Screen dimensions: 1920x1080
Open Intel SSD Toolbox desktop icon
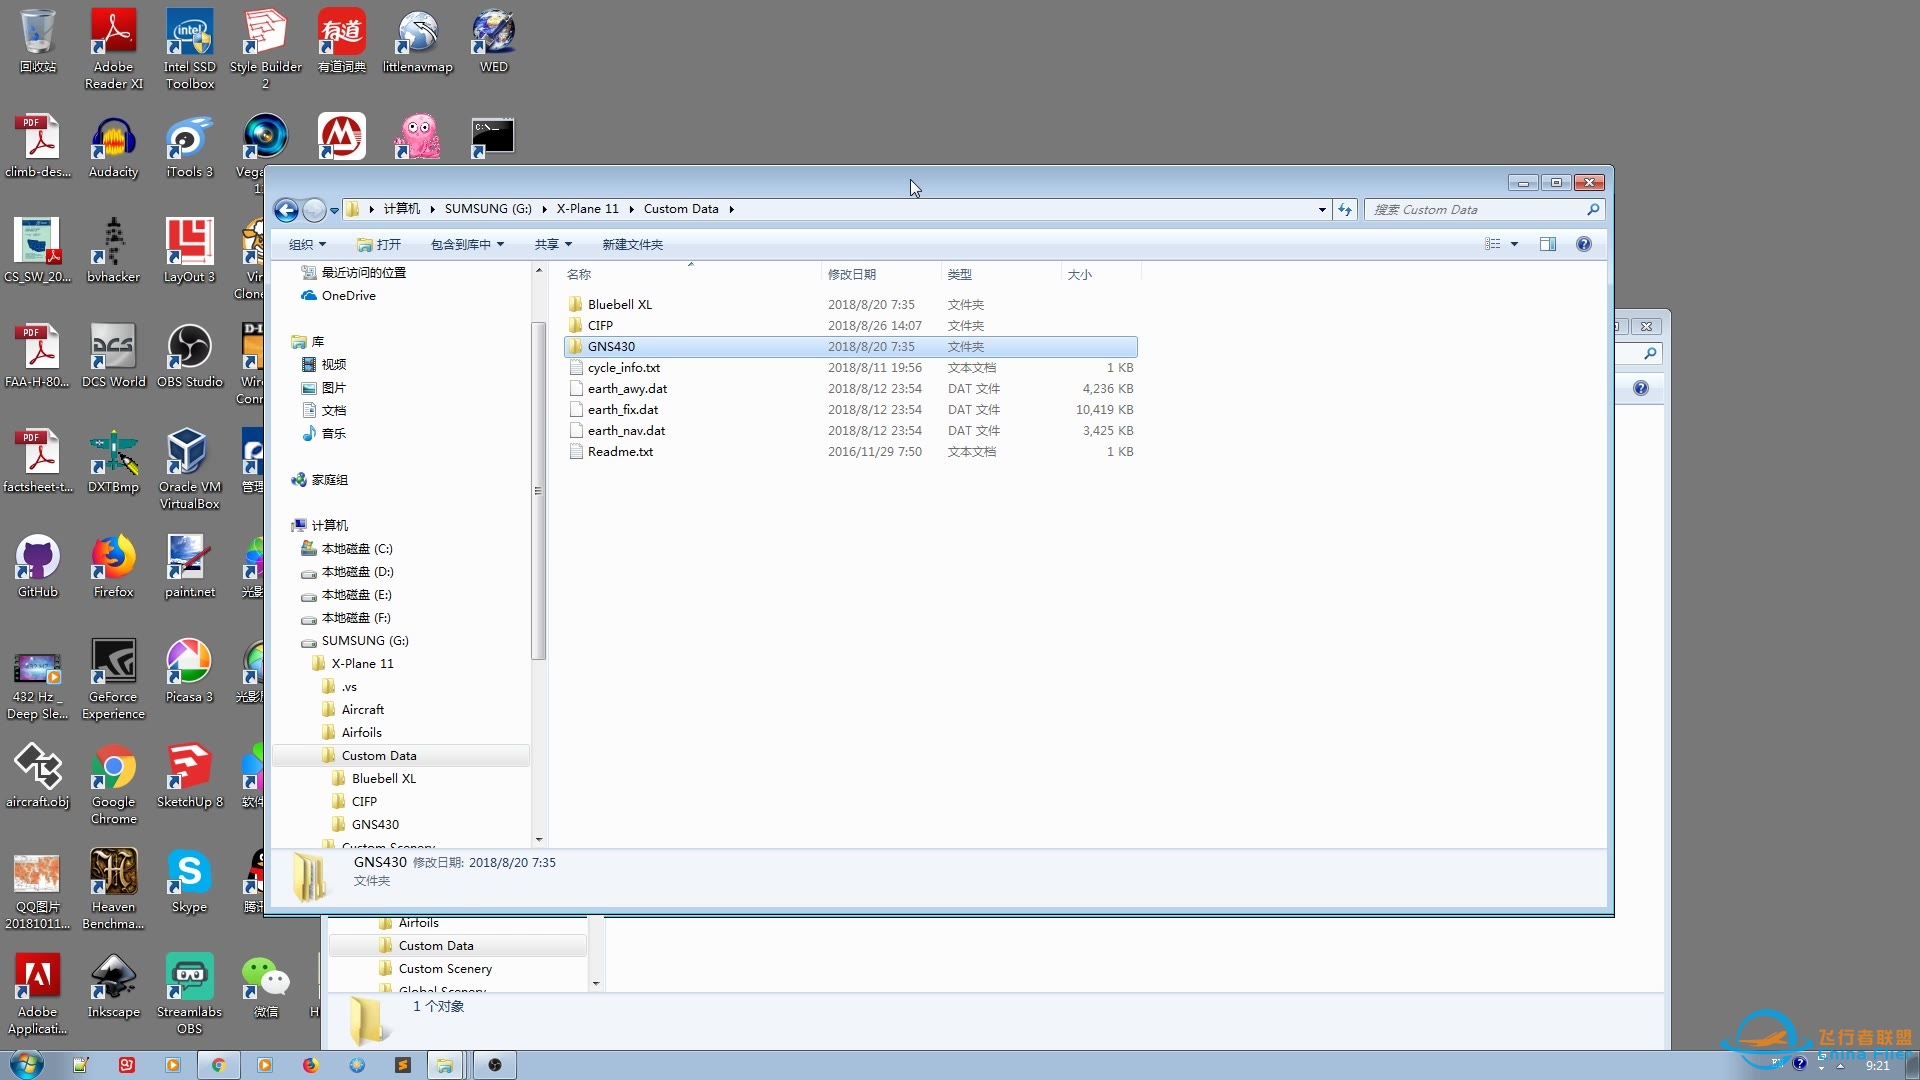pos(189,48)
